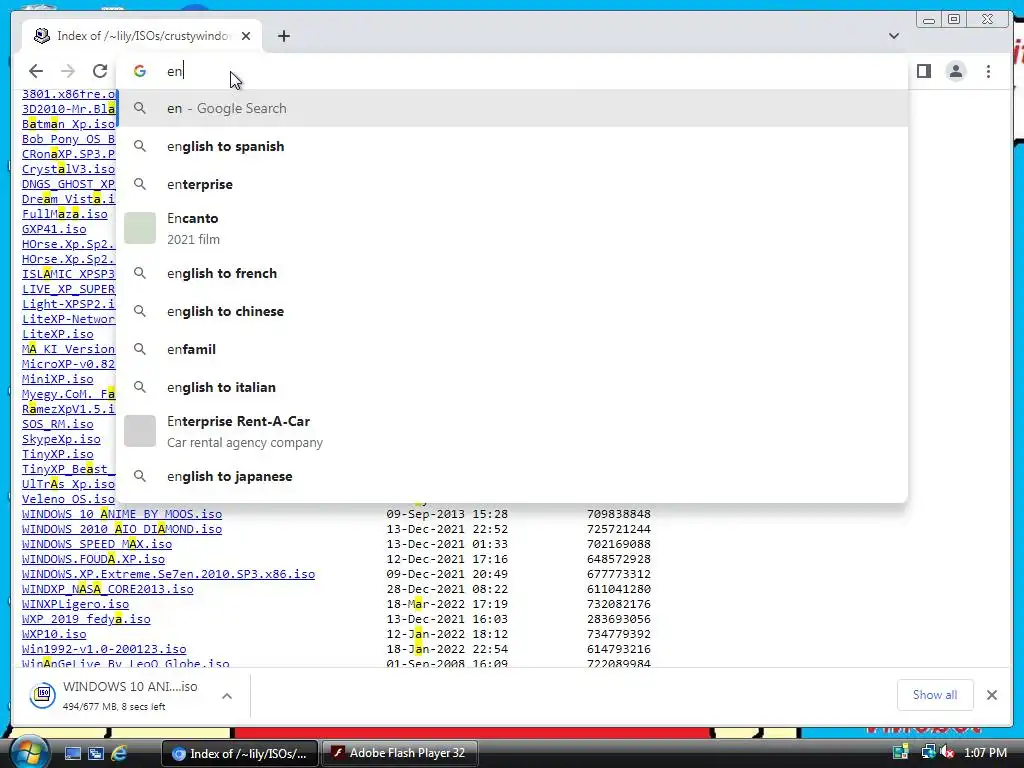Open the Chrome profile avatar icon
This screenshot has height=768, width=1024.
[955, 71]
